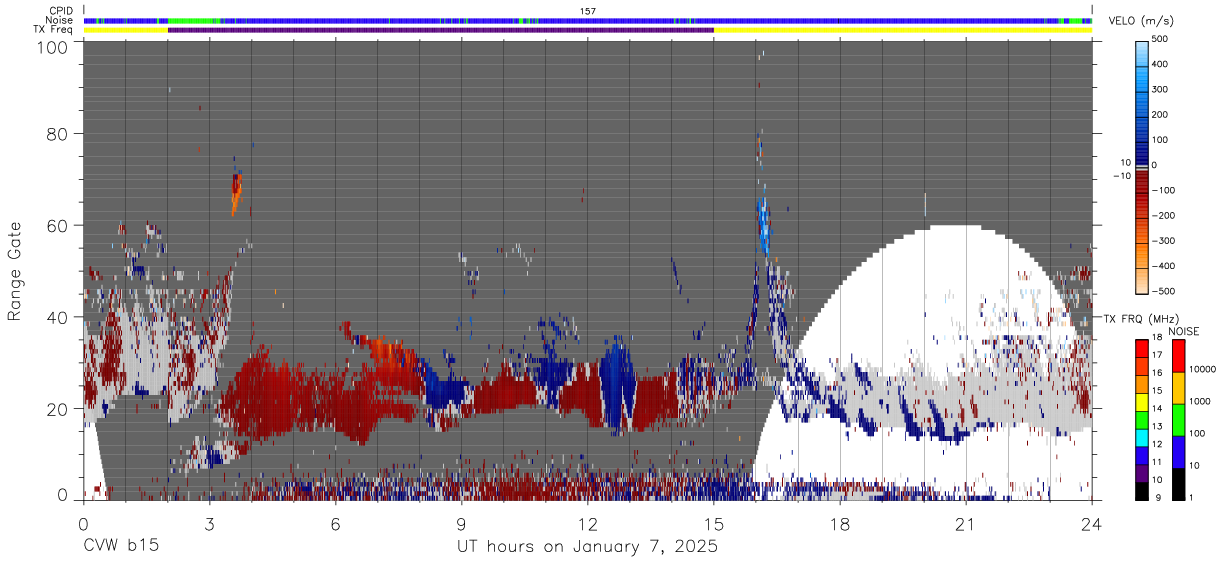Select the 'CVW b15' radar label
This screenshot has height=567, width=1228.
coord(120,546)
